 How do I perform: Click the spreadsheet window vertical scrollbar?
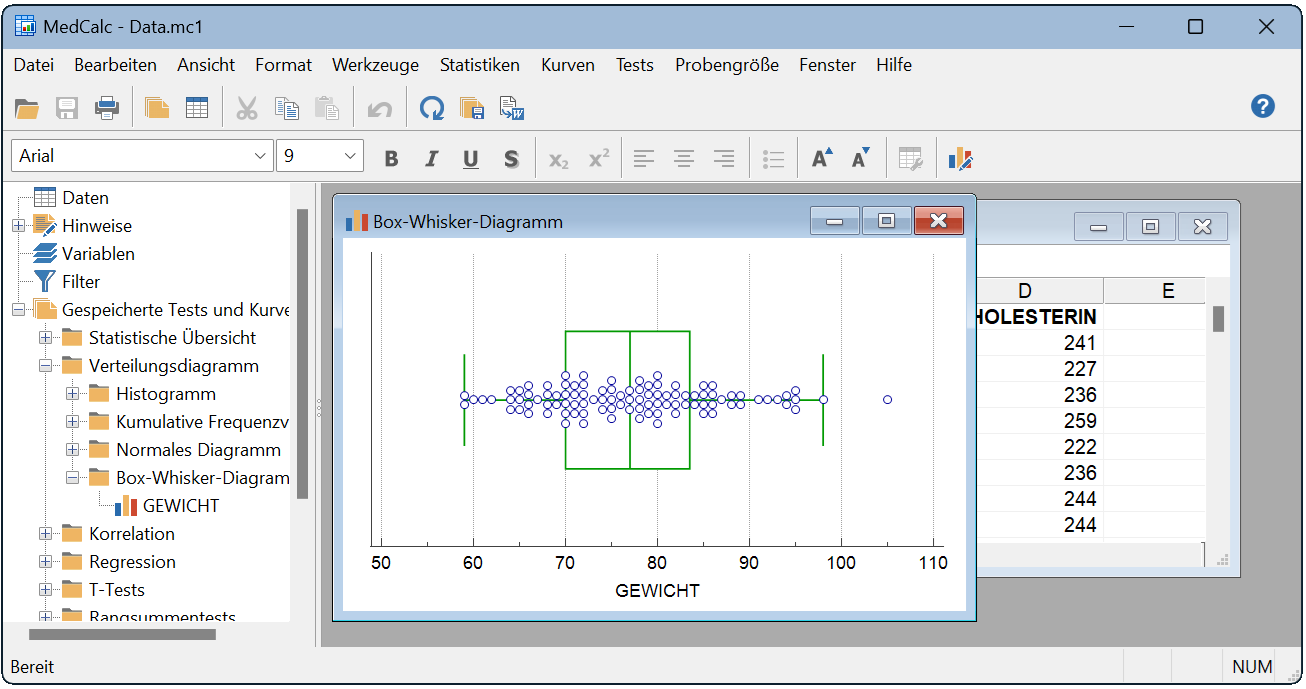tap(1219, 319)
